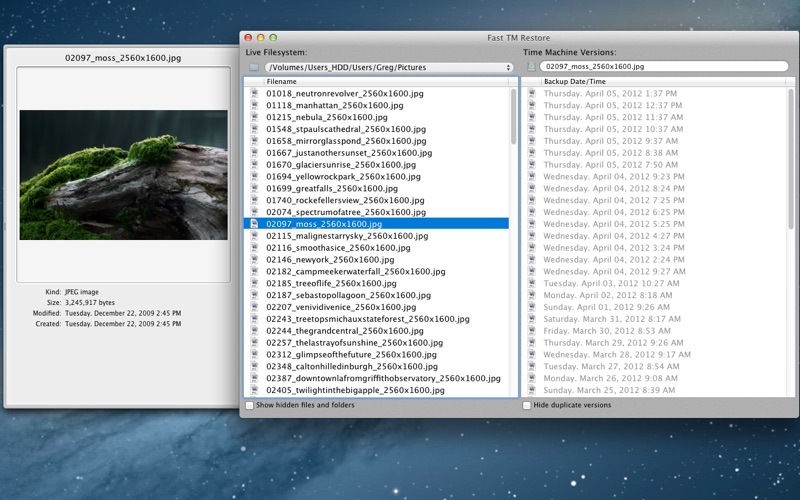This screenshot has width=800, height=500.
Task: Click the moss log preview image
Action: pos(123,175)
